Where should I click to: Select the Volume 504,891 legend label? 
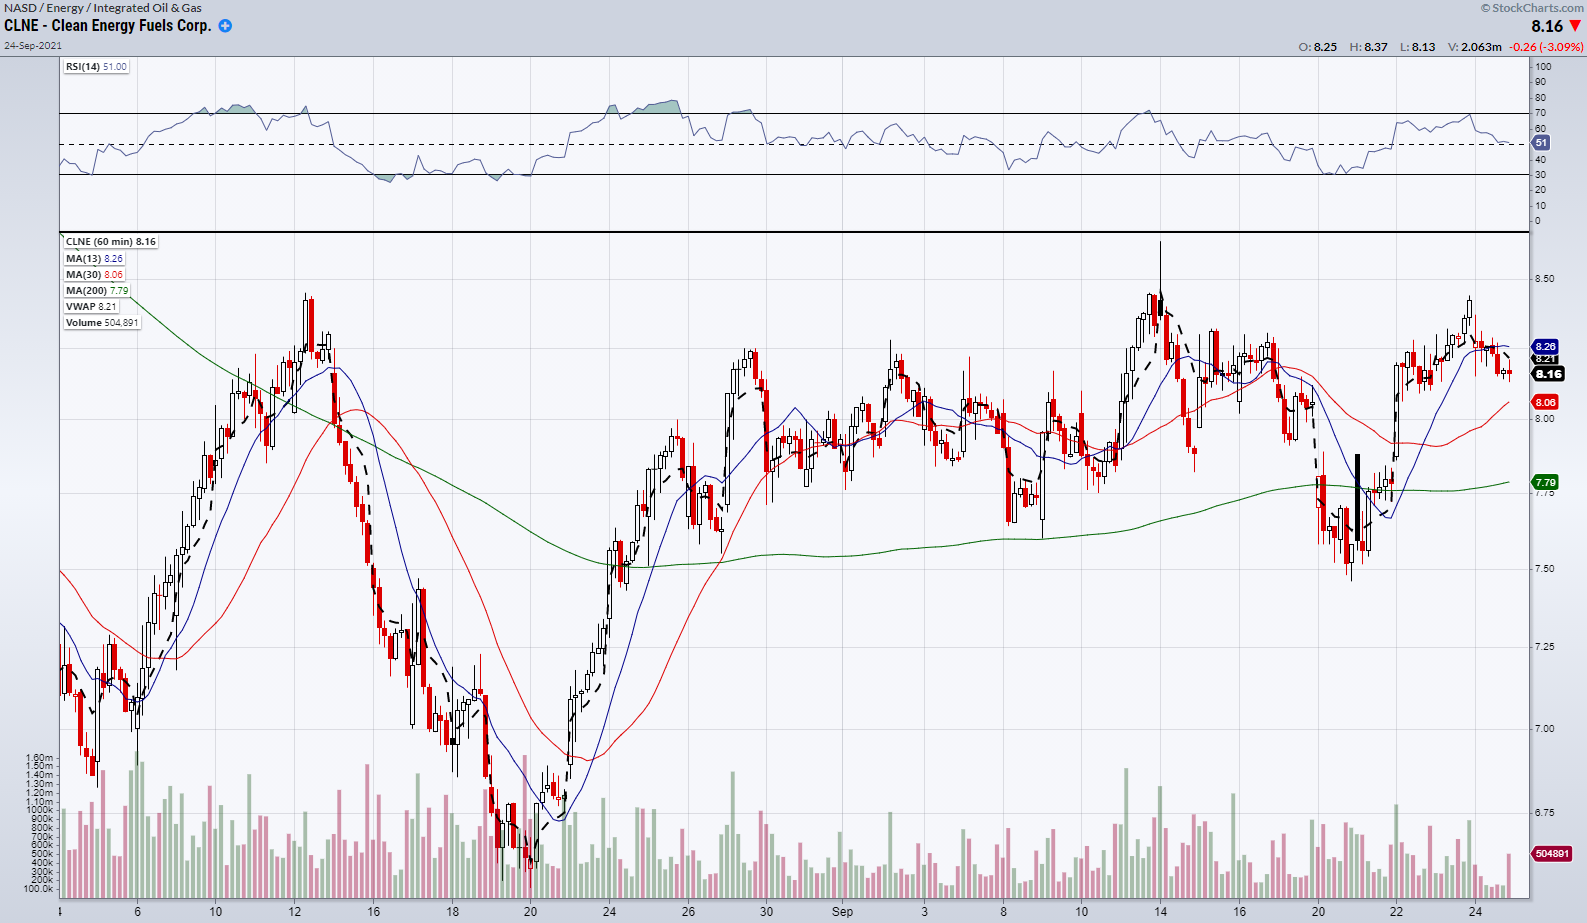pos(102,322)
